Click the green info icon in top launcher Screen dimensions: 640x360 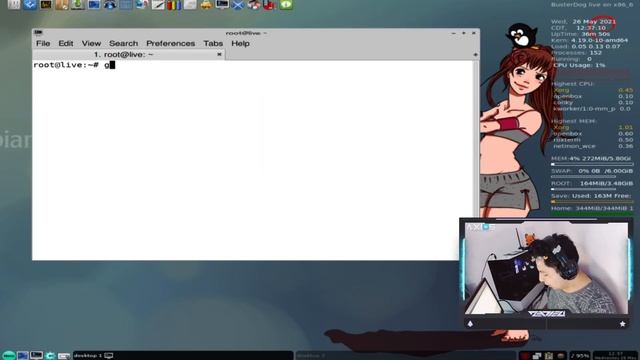286,4
